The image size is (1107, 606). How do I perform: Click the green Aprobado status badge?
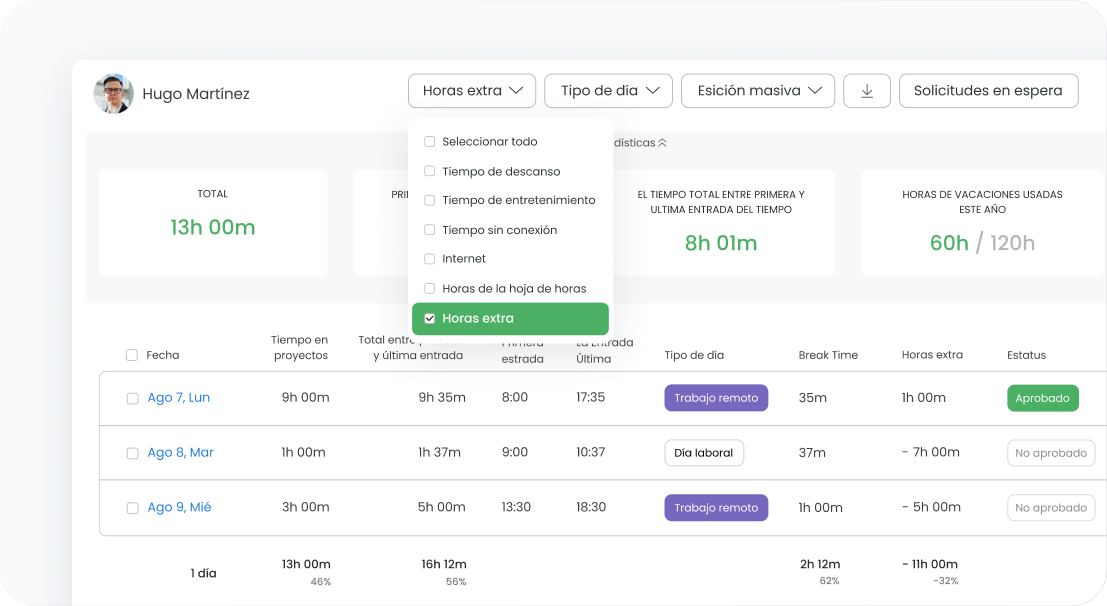point(1042,398)
